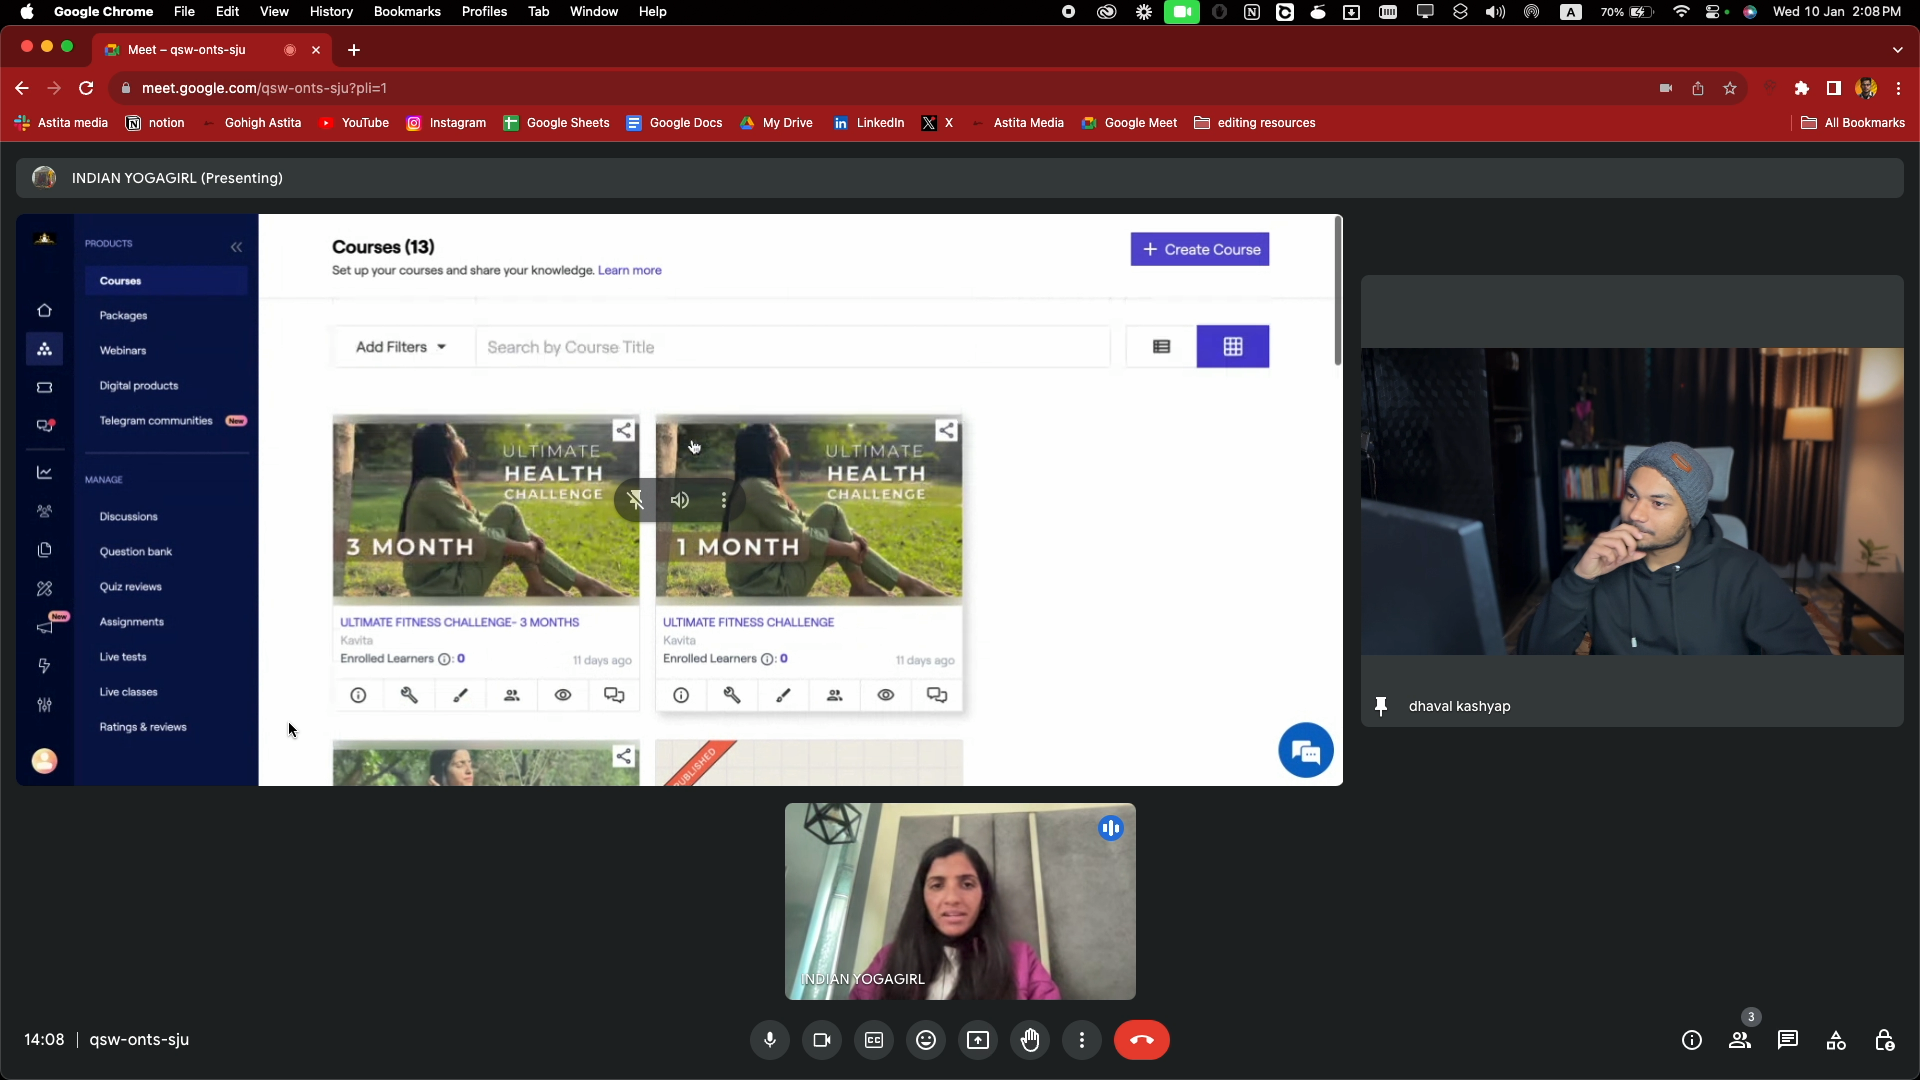Click the Raise hand icon

click(x=1030, y=1040)
